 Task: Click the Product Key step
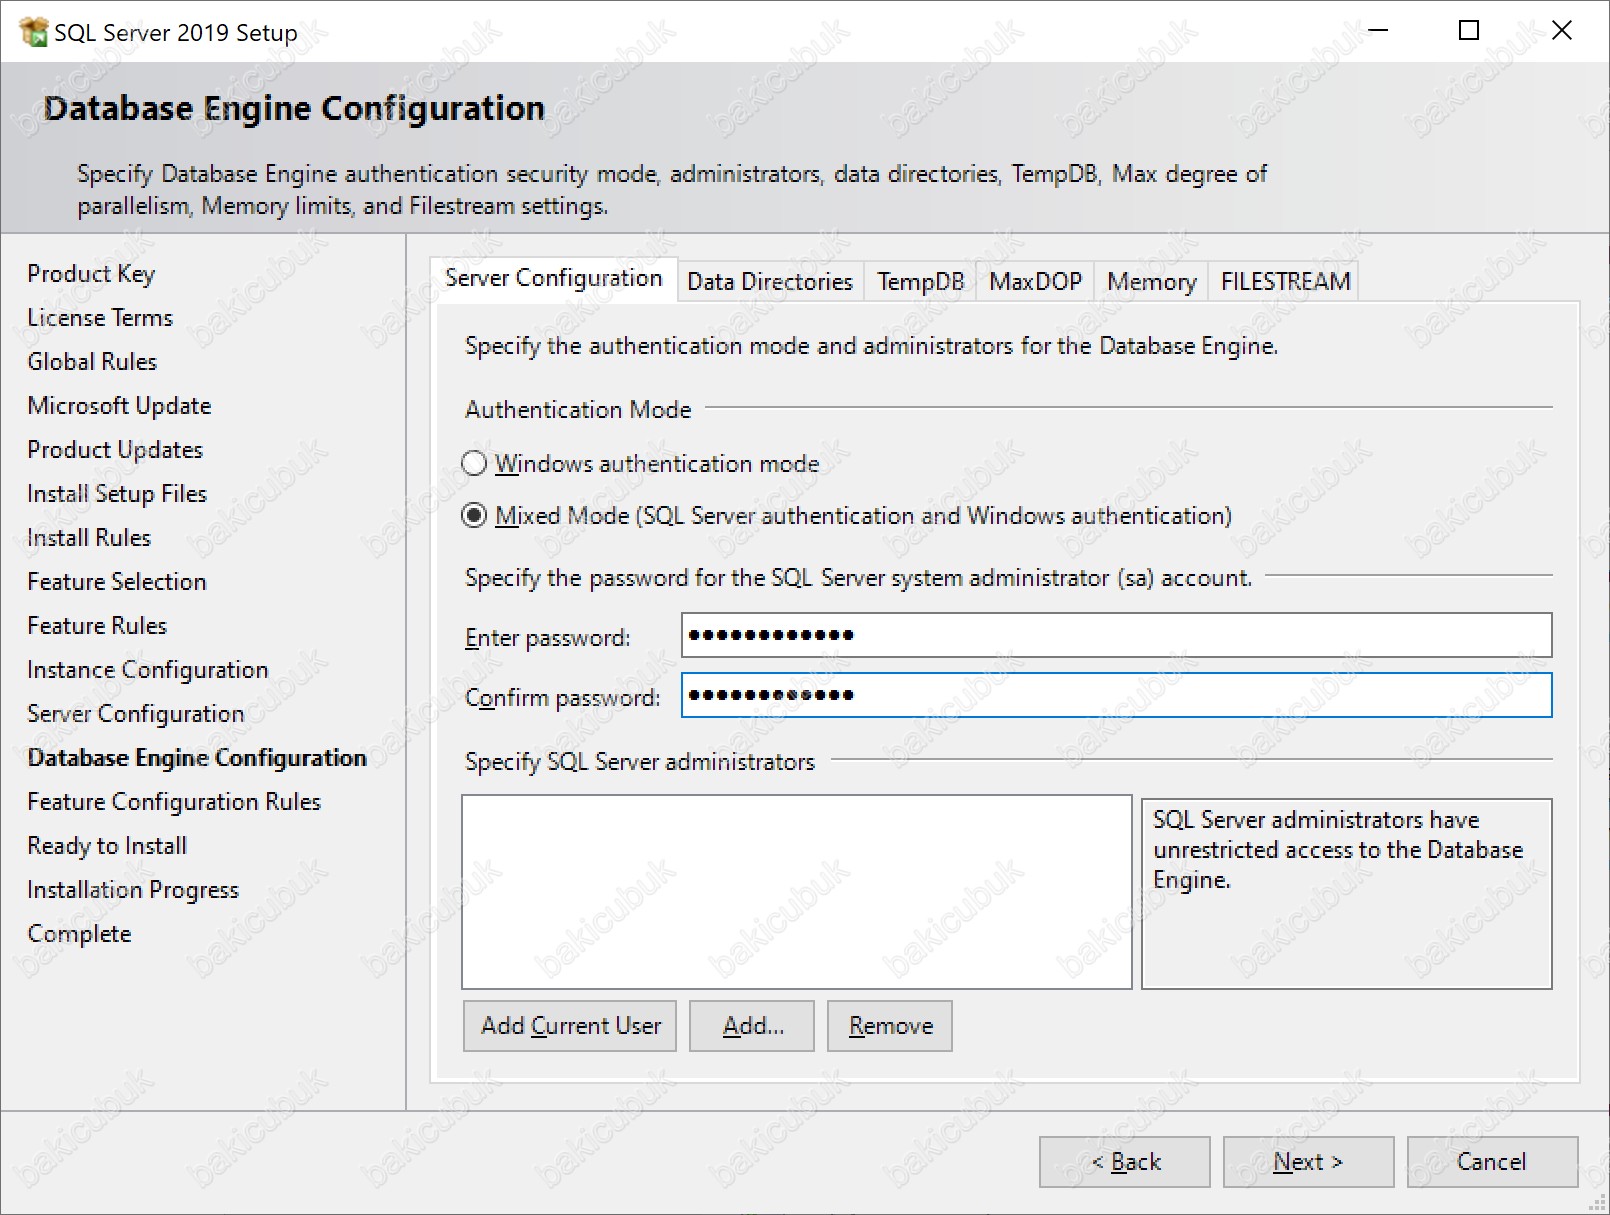point(91,274)
